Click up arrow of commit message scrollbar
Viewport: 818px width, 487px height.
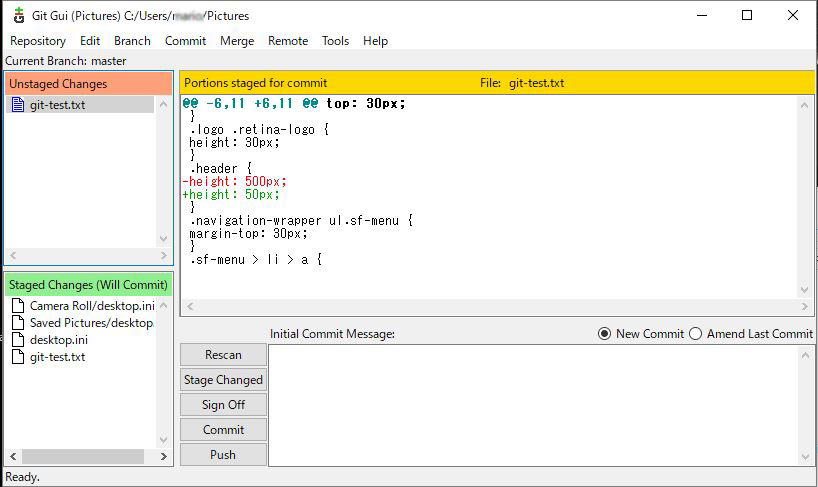[x=805, y=356]
